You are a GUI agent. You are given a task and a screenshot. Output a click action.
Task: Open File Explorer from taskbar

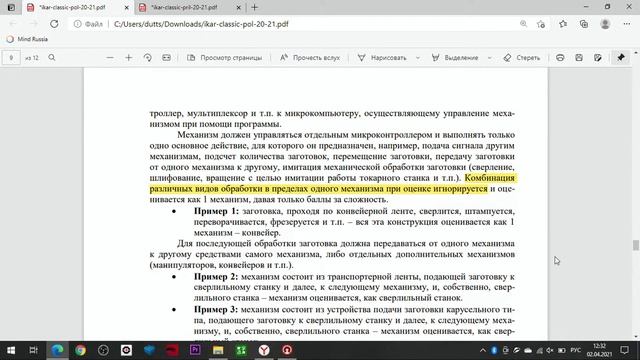[218, 350]
